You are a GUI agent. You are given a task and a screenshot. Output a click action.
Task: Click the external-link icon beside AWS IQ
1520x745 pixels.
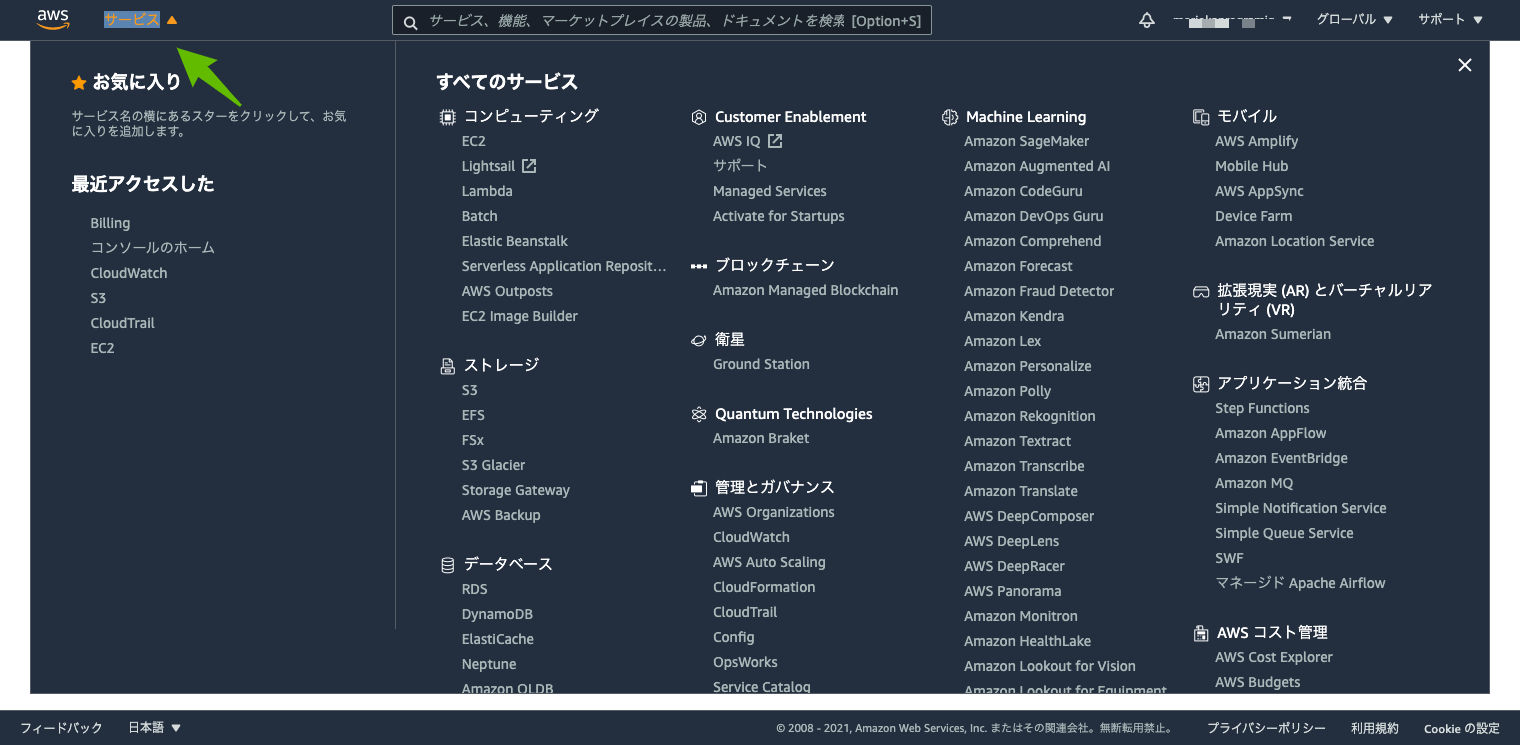(775, 141)
